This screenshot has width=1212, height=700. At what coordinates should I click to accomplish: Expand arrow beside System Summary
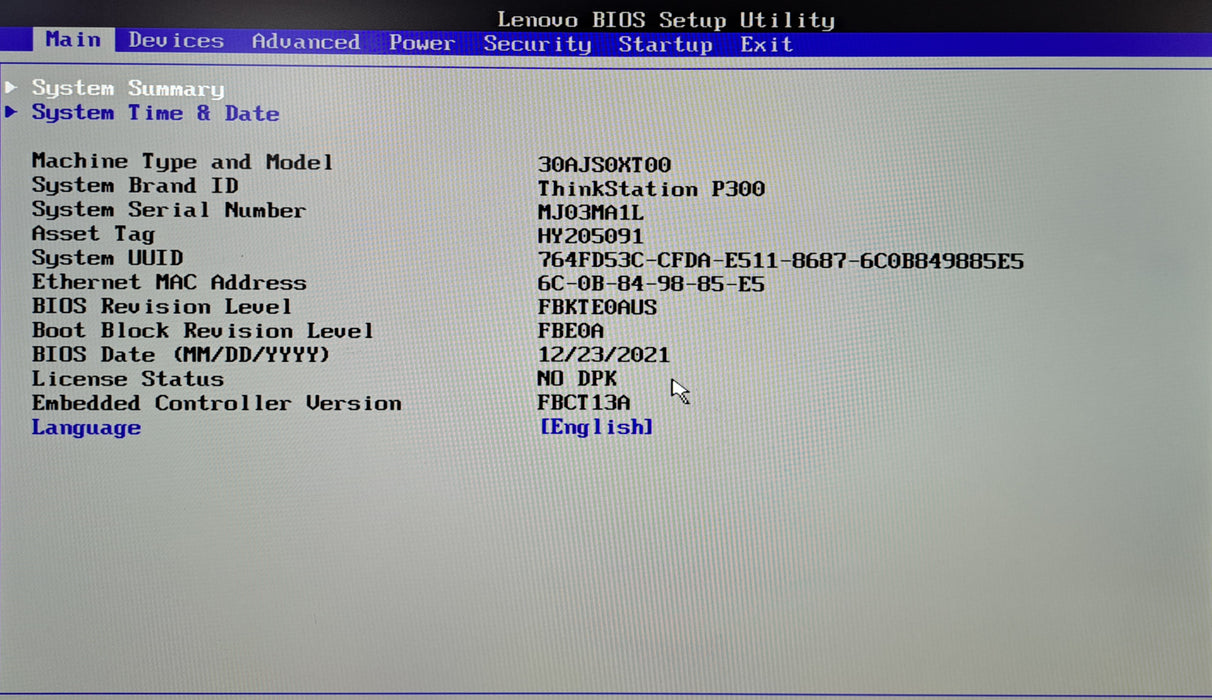(11, 87)
